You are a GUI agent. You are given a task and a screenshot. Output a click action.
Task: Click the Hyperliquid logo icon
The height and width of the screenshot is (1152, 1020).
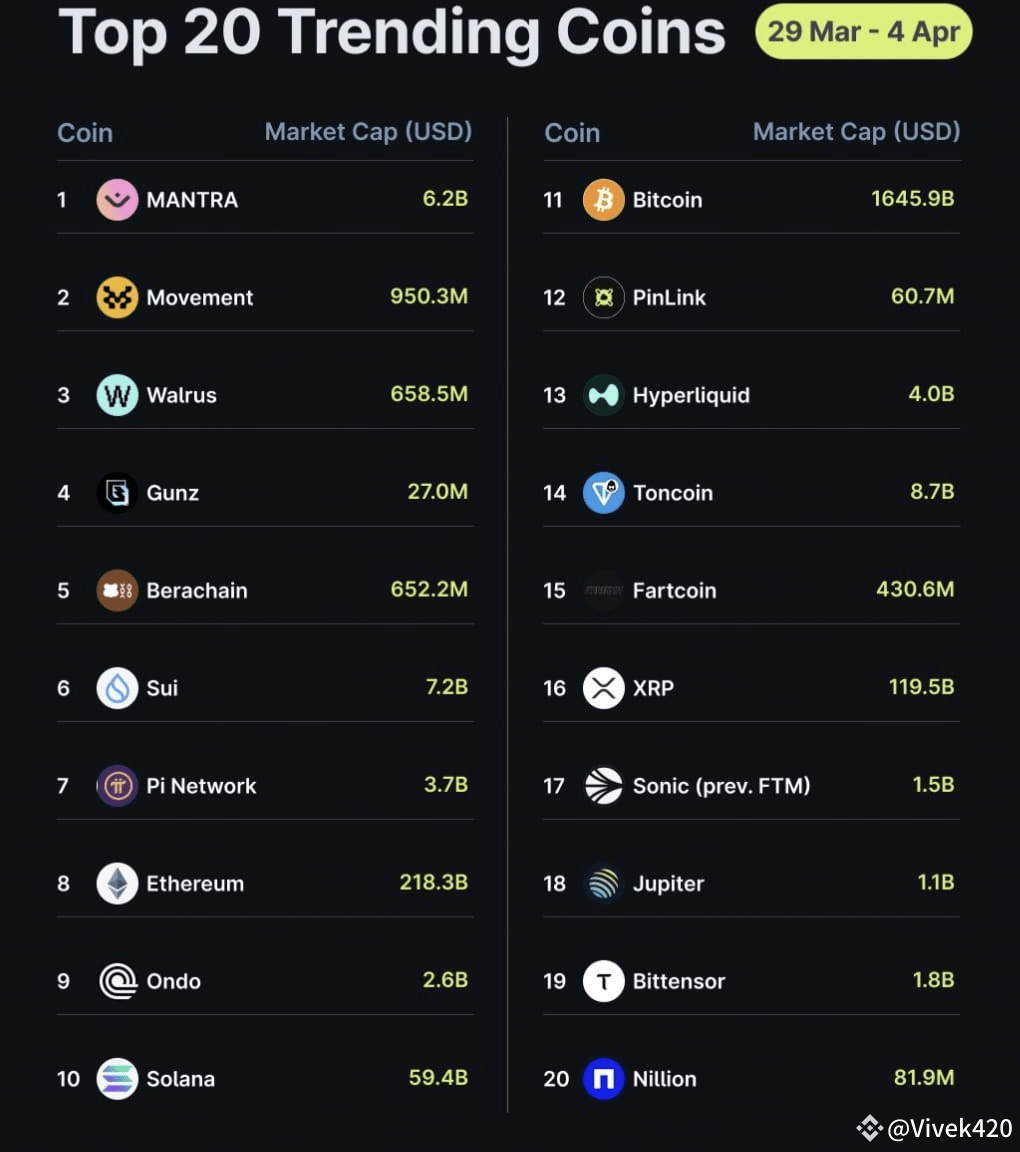604,395
